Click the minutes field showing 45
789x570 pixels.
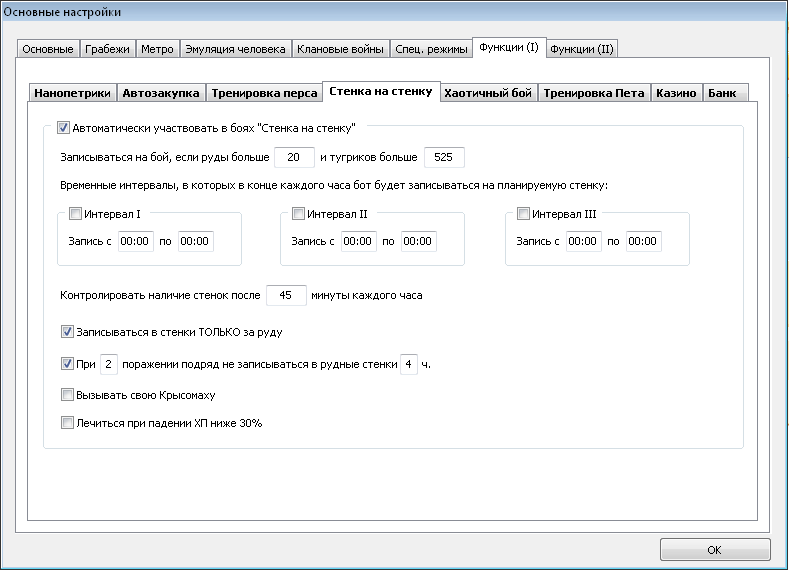tap(286, 295)
